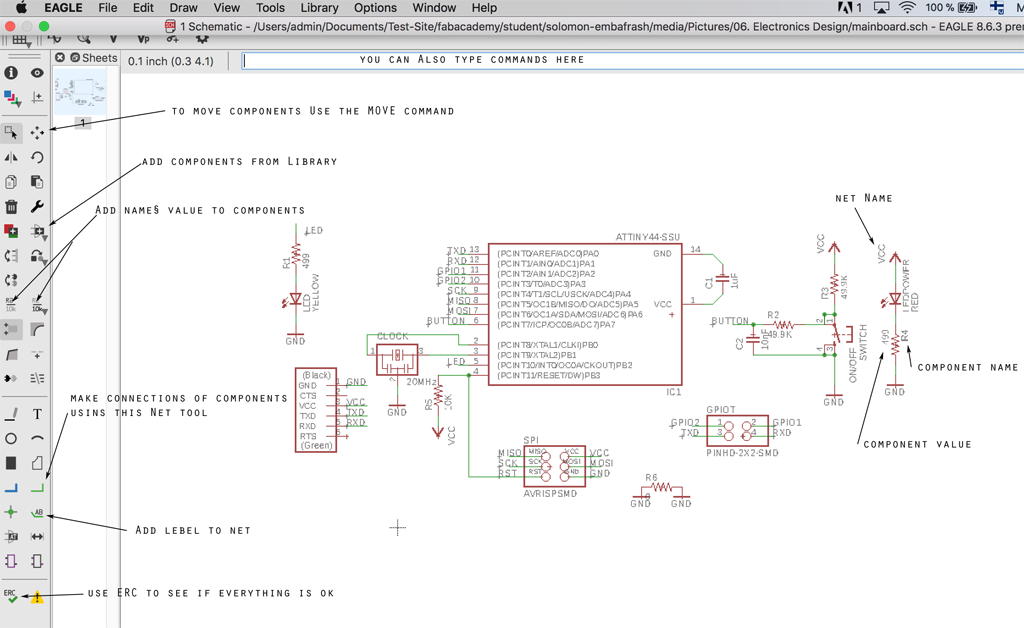Select the Circle tool

pyautogui.click(x=11, y=439)
